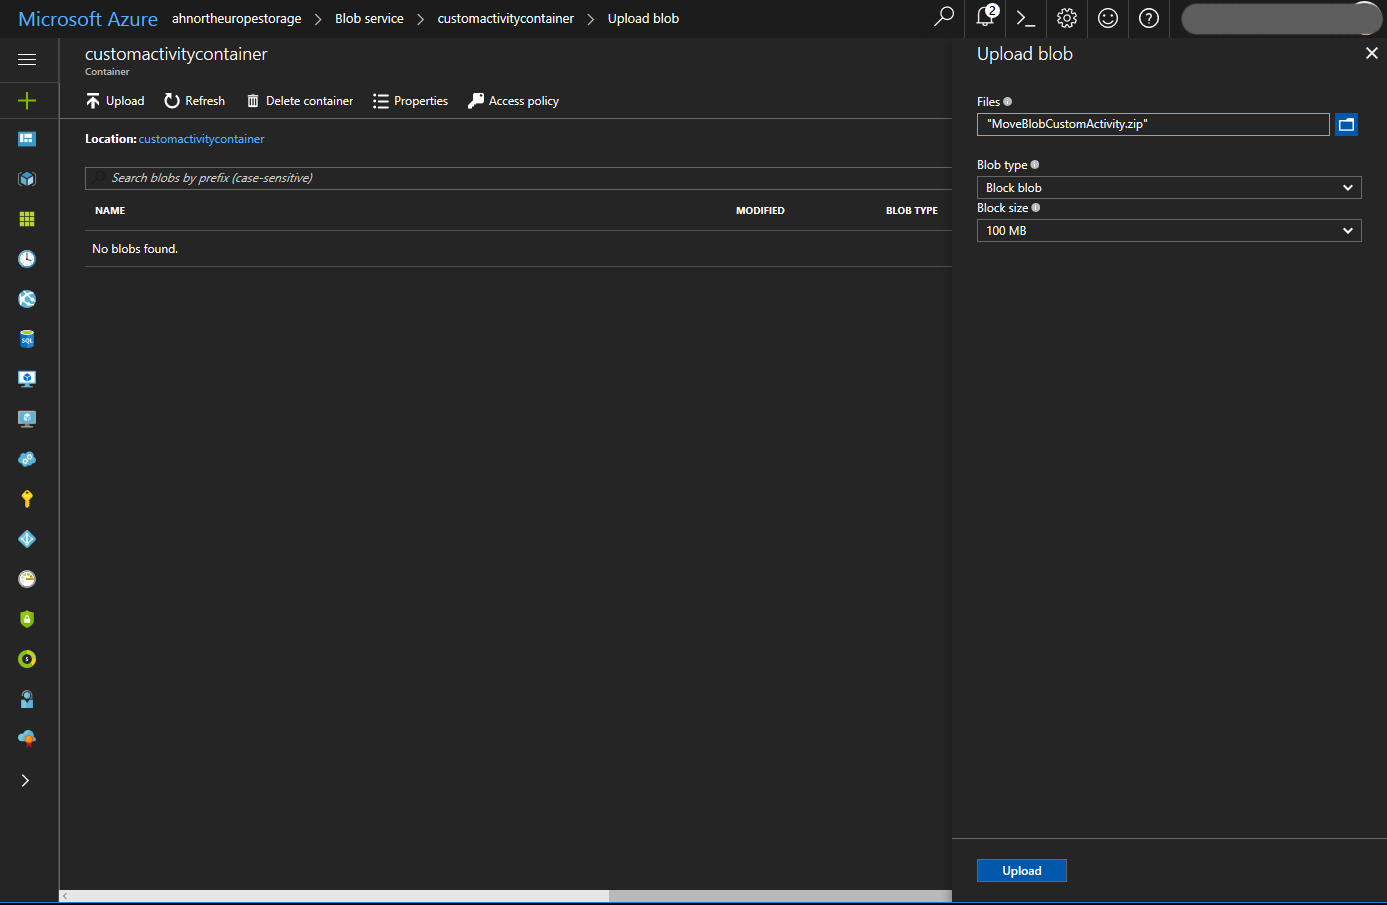Click the No blobs found text
Viewport: 1387px width, 905px height.
coord(135,249)
